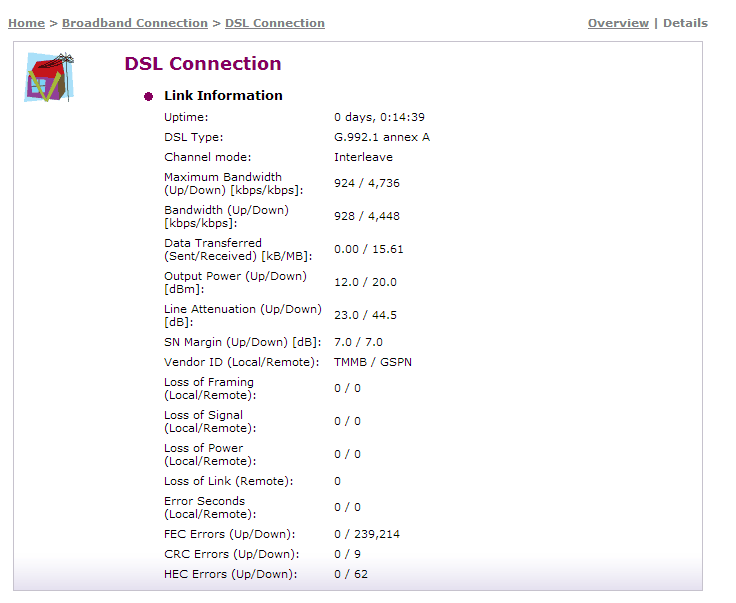Open the DSL Connection breadcrumb link
Screen dimensions: 736x603
click(x=275, y=23)
